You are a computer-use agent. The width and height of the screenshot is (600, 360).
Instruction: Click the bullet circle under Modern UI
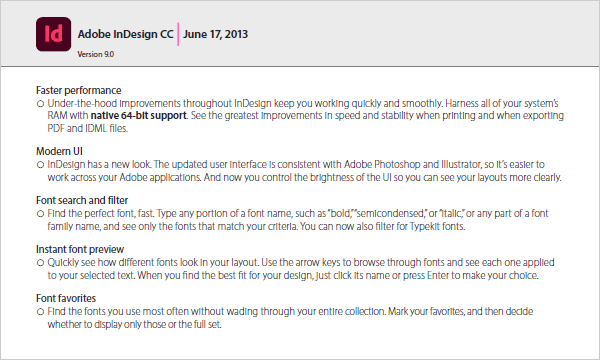pos(41,165)
